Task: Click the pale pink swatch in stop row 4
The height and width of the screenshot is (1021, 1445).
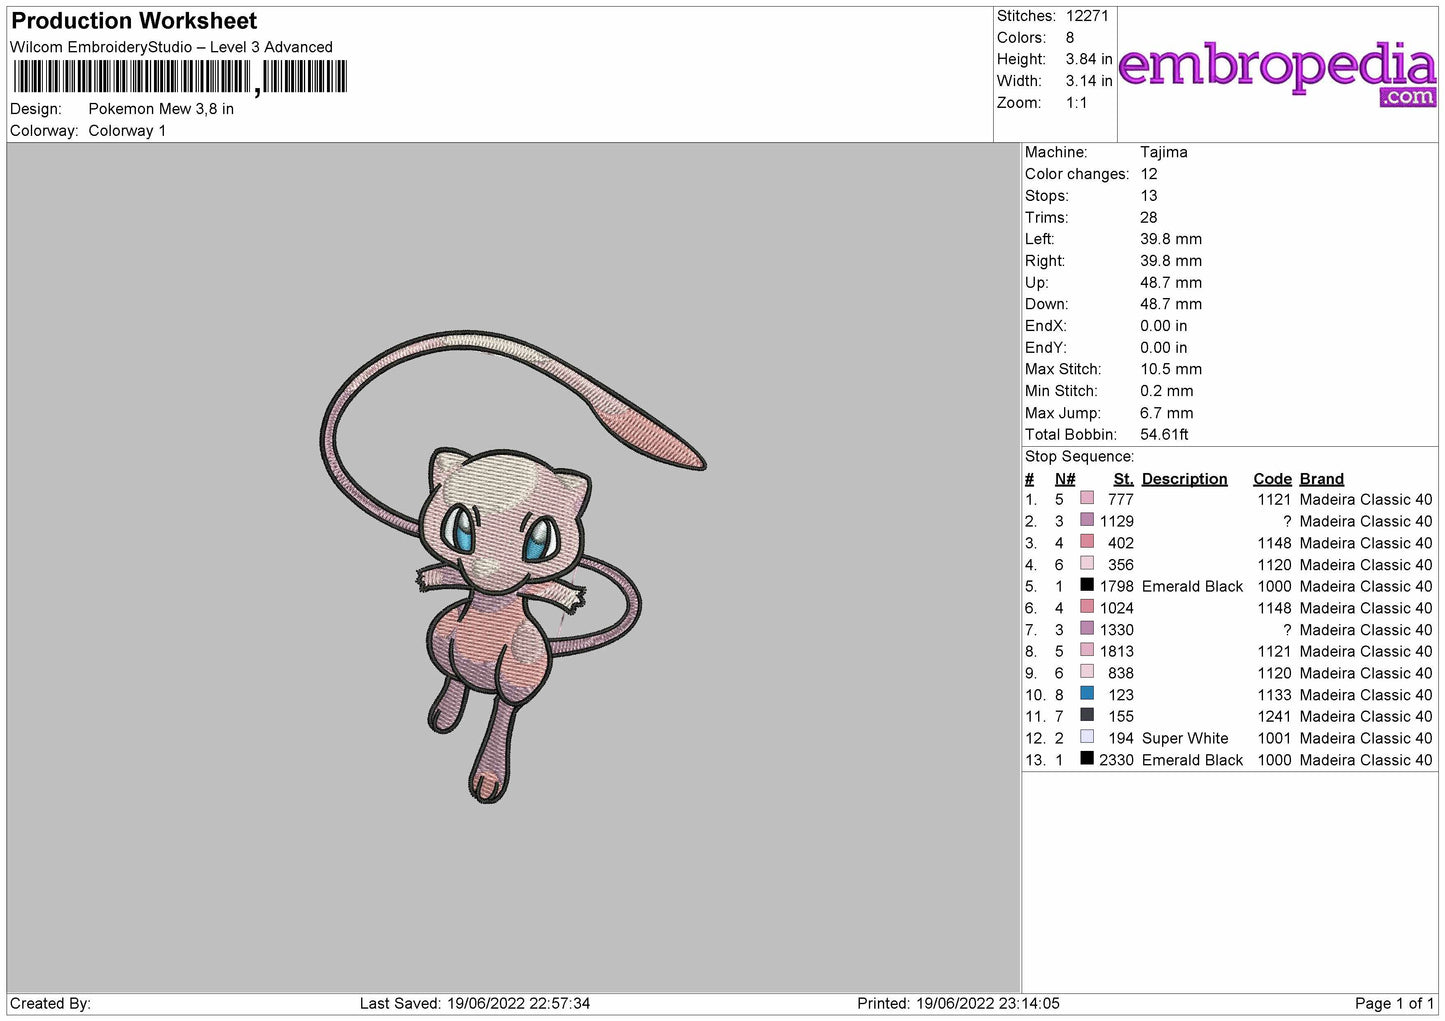Action: 1087,563
